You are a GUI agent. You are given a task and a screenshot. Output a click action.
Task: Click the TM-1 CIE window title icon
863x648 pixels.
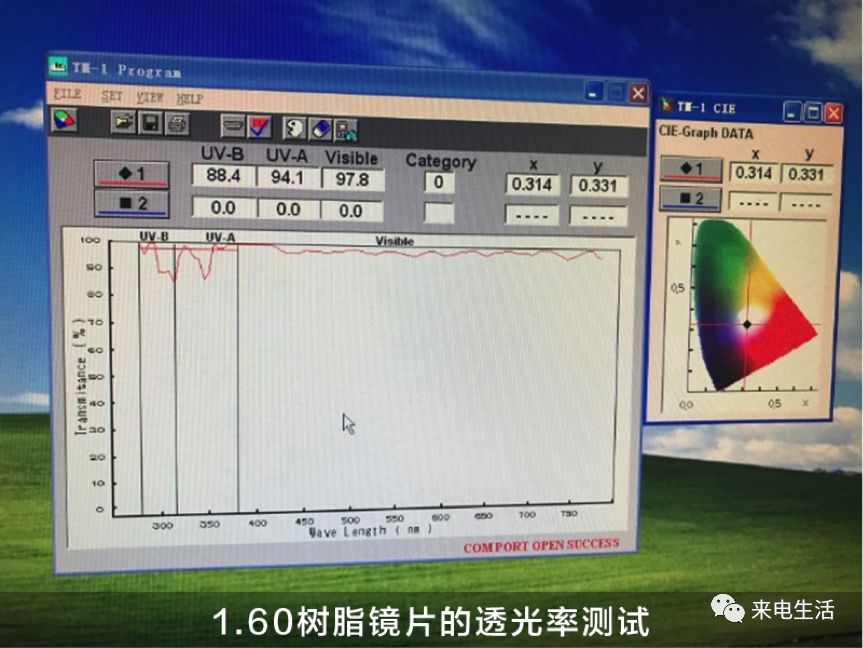(667, 105)
